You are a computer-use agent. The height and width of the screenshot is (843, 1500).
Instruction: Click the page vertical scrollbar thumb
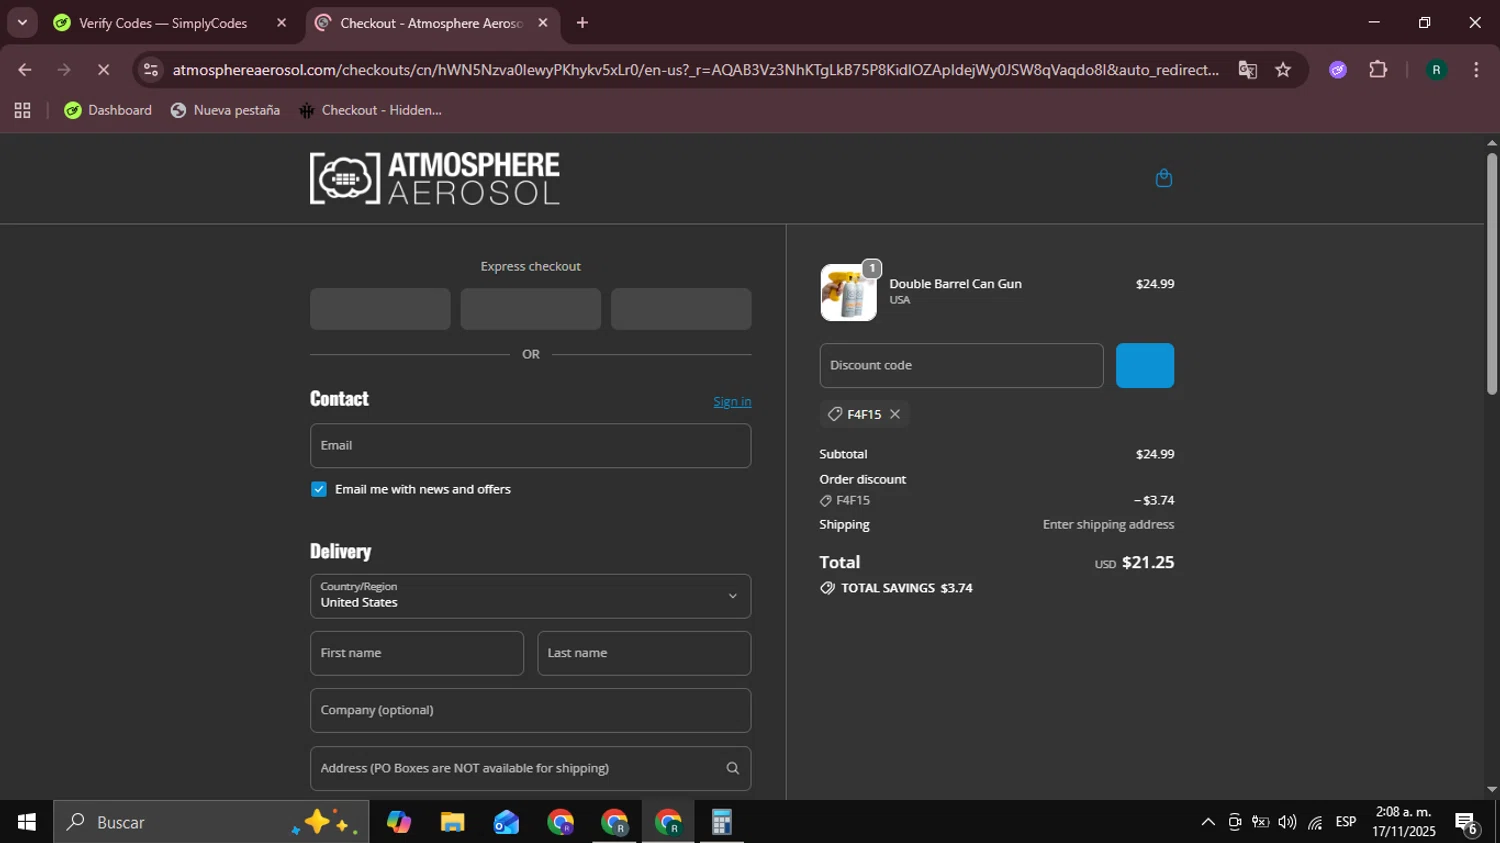1492,272
